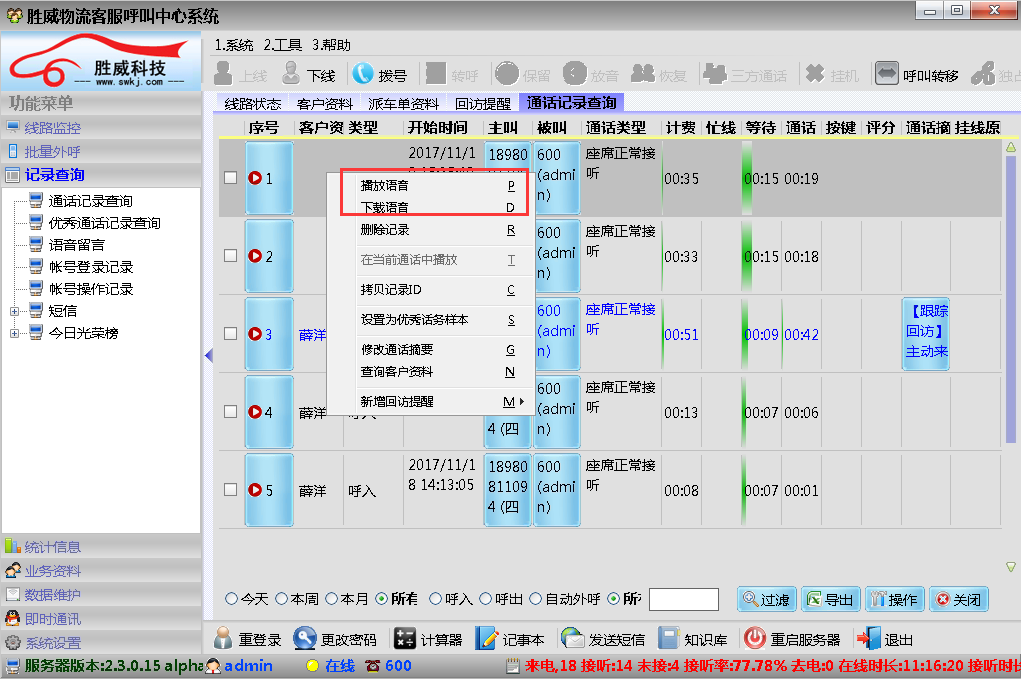This screenshot has width=1021, height=679.
Task: Expand the 短信 tree node
Action: click(x=15, y=311)
